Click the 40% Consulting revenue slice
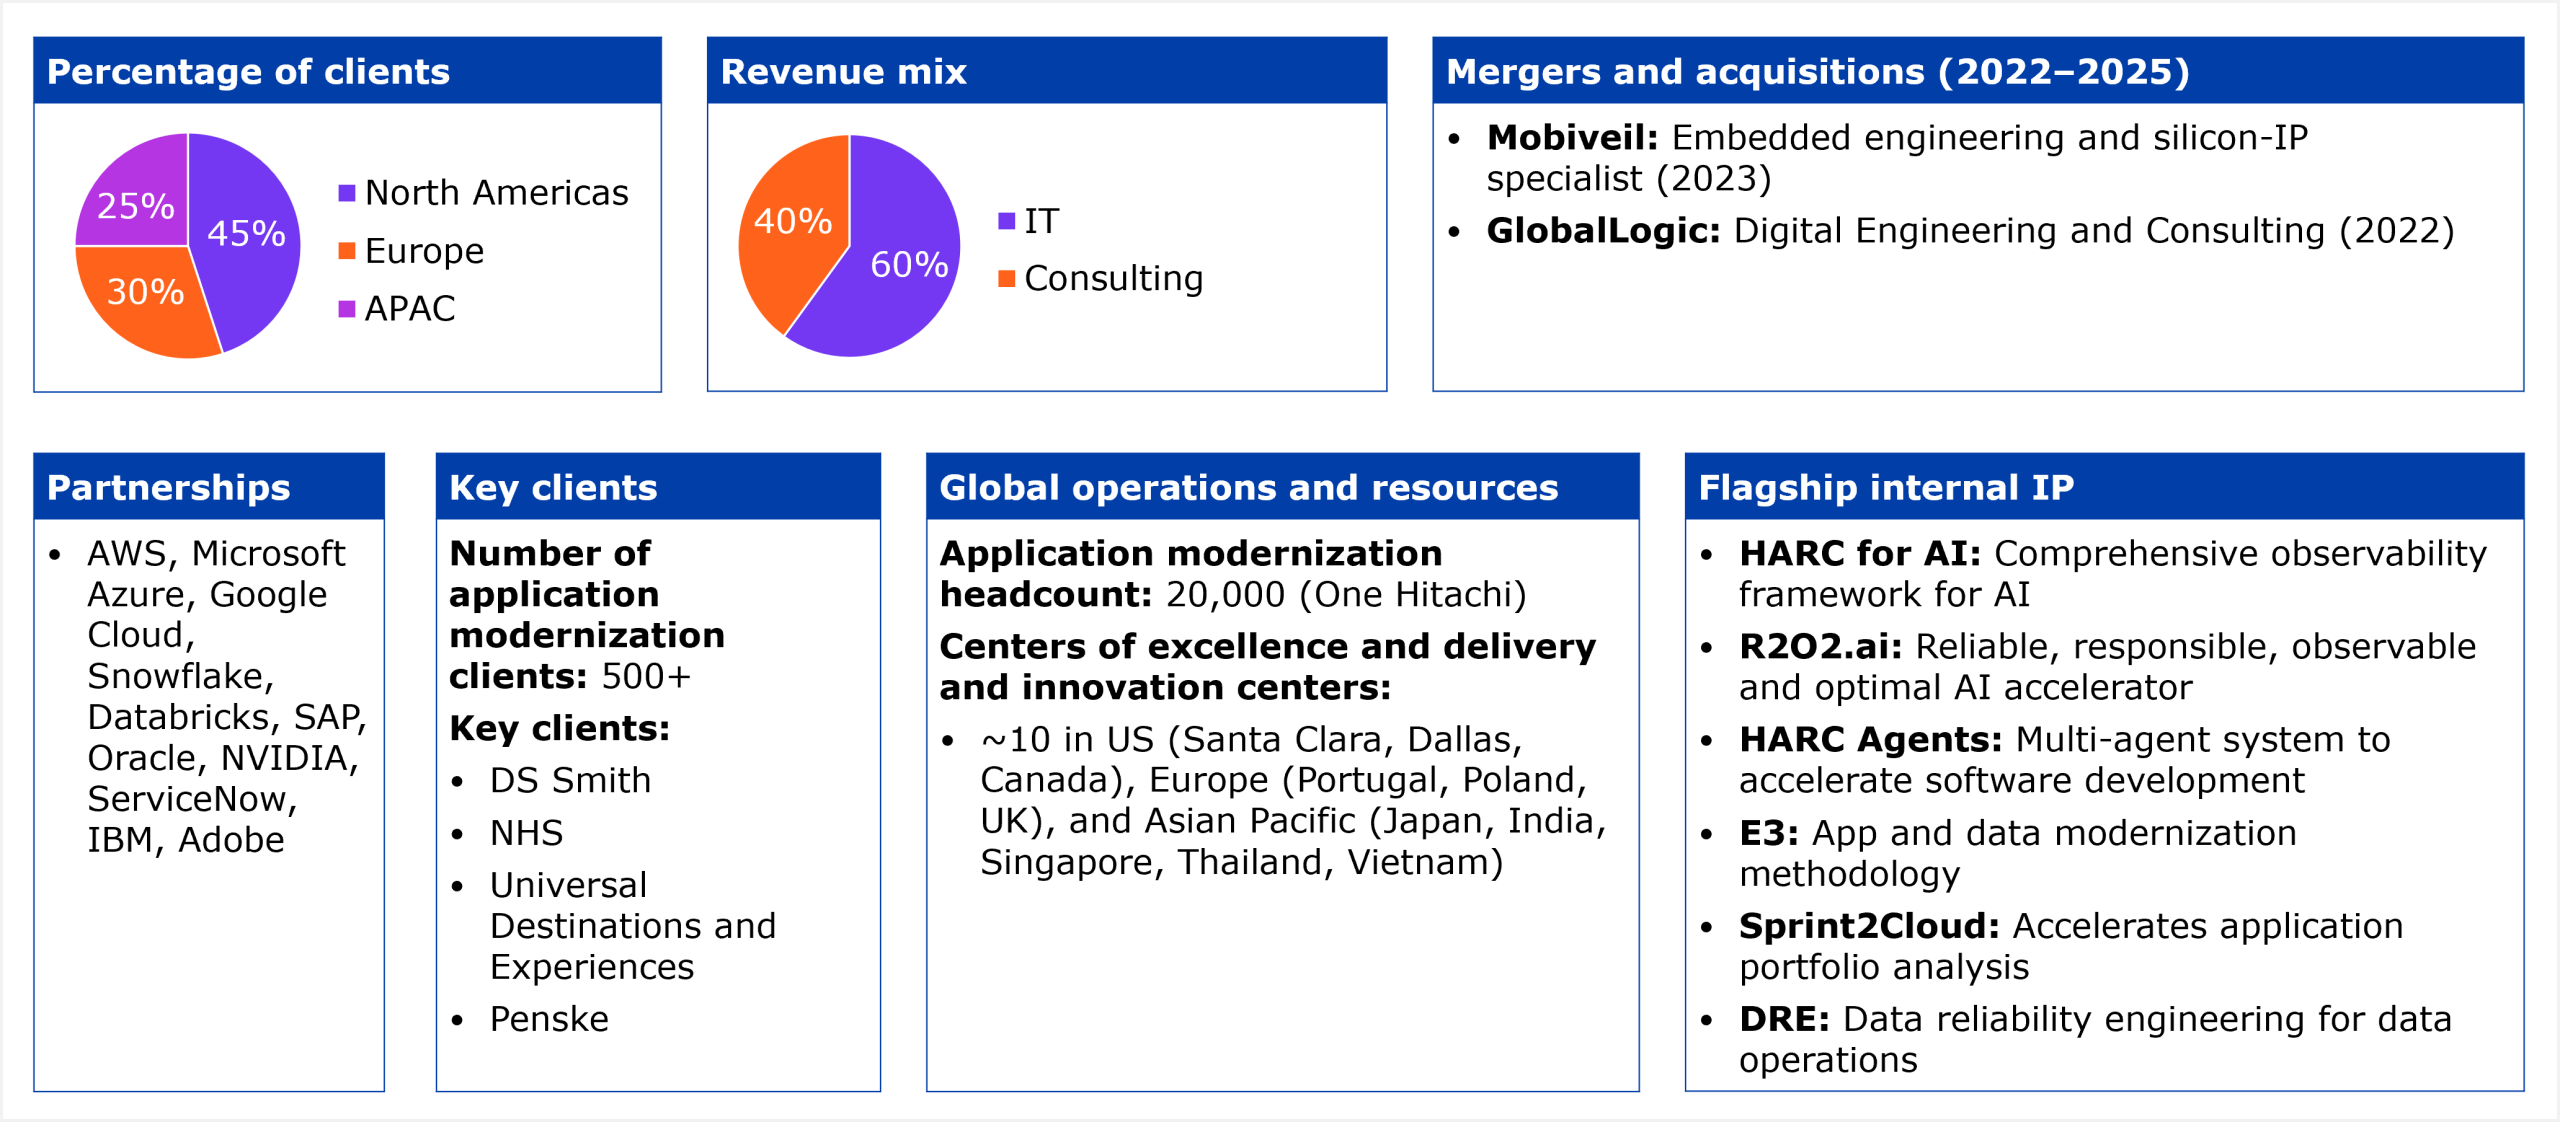This screenshot has width=2560, height=1122. (x=793, y=221)
